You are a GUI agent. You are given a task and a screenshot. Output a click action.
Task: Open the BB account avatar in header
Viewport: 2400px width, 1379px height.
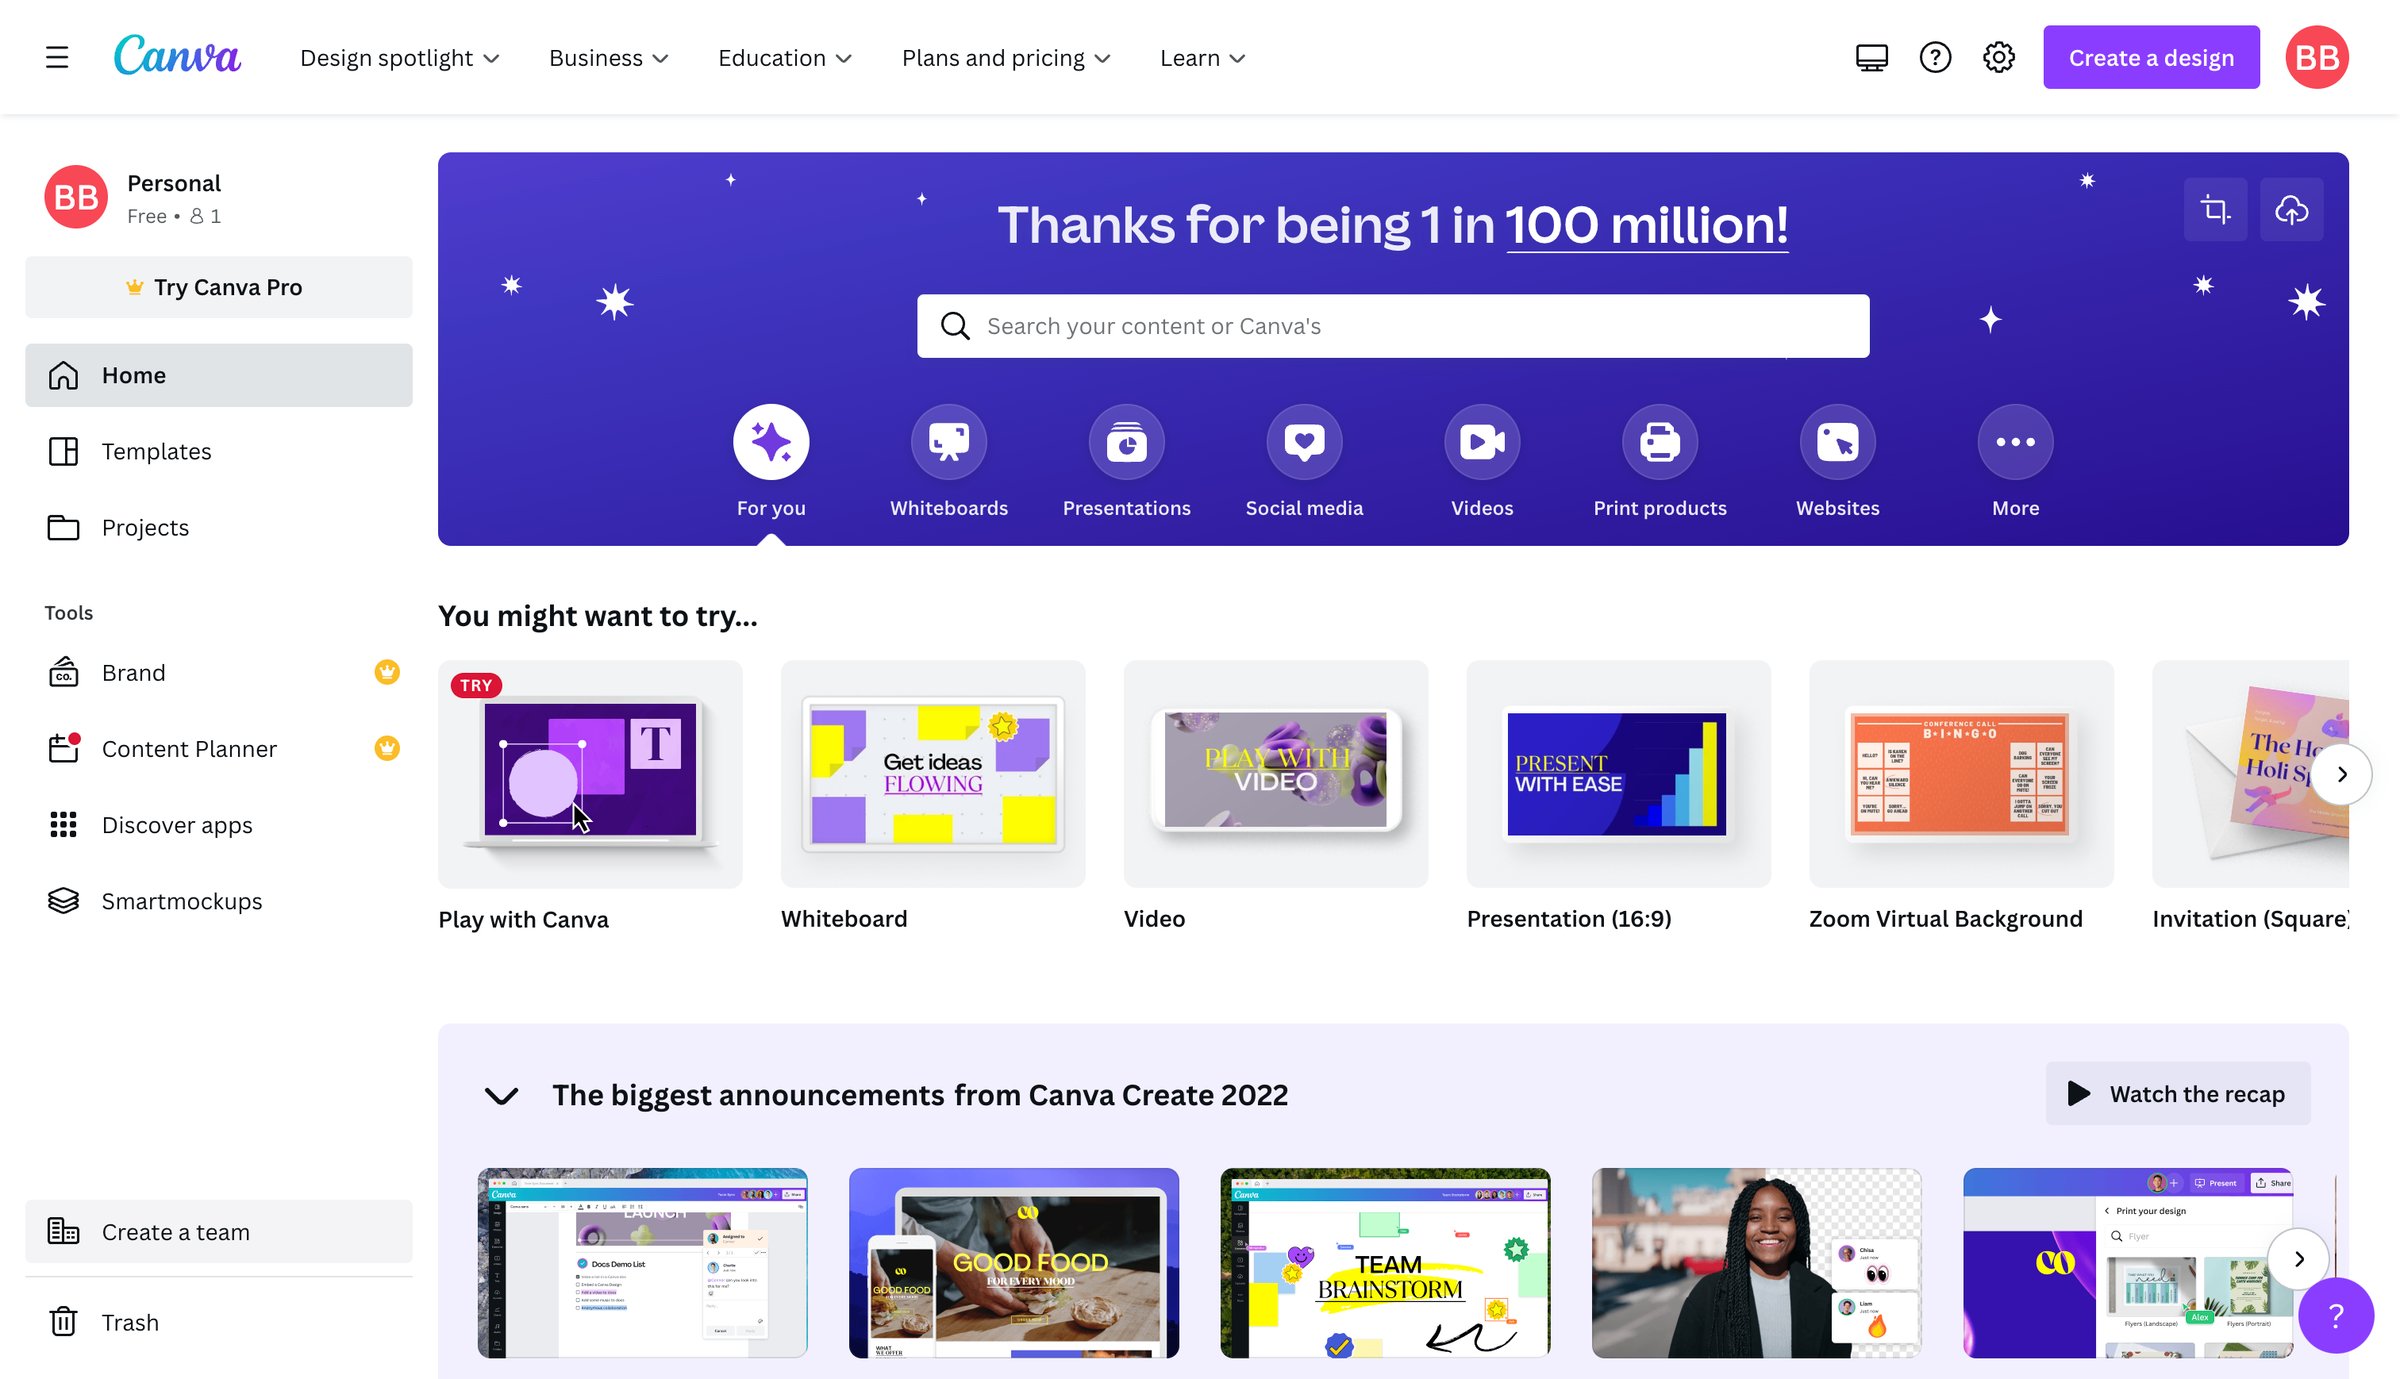pyautogui.click(x=2316, y=58)
